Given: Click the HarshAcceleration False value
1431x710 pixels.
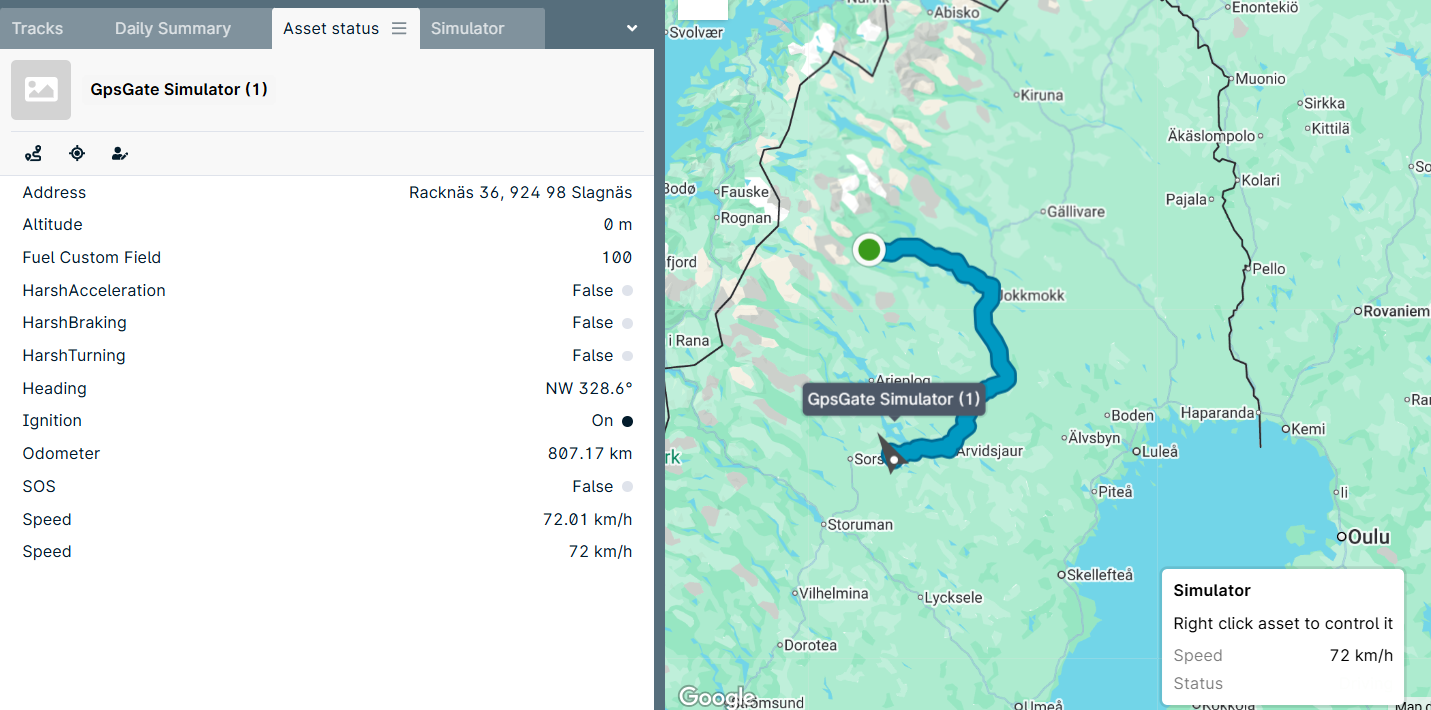Looking at the screenshot, I should point(593,291).
